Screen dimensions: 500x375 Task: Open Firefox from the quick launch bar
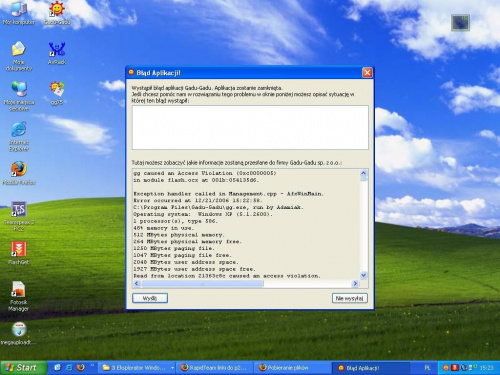(x=81, y=367)
